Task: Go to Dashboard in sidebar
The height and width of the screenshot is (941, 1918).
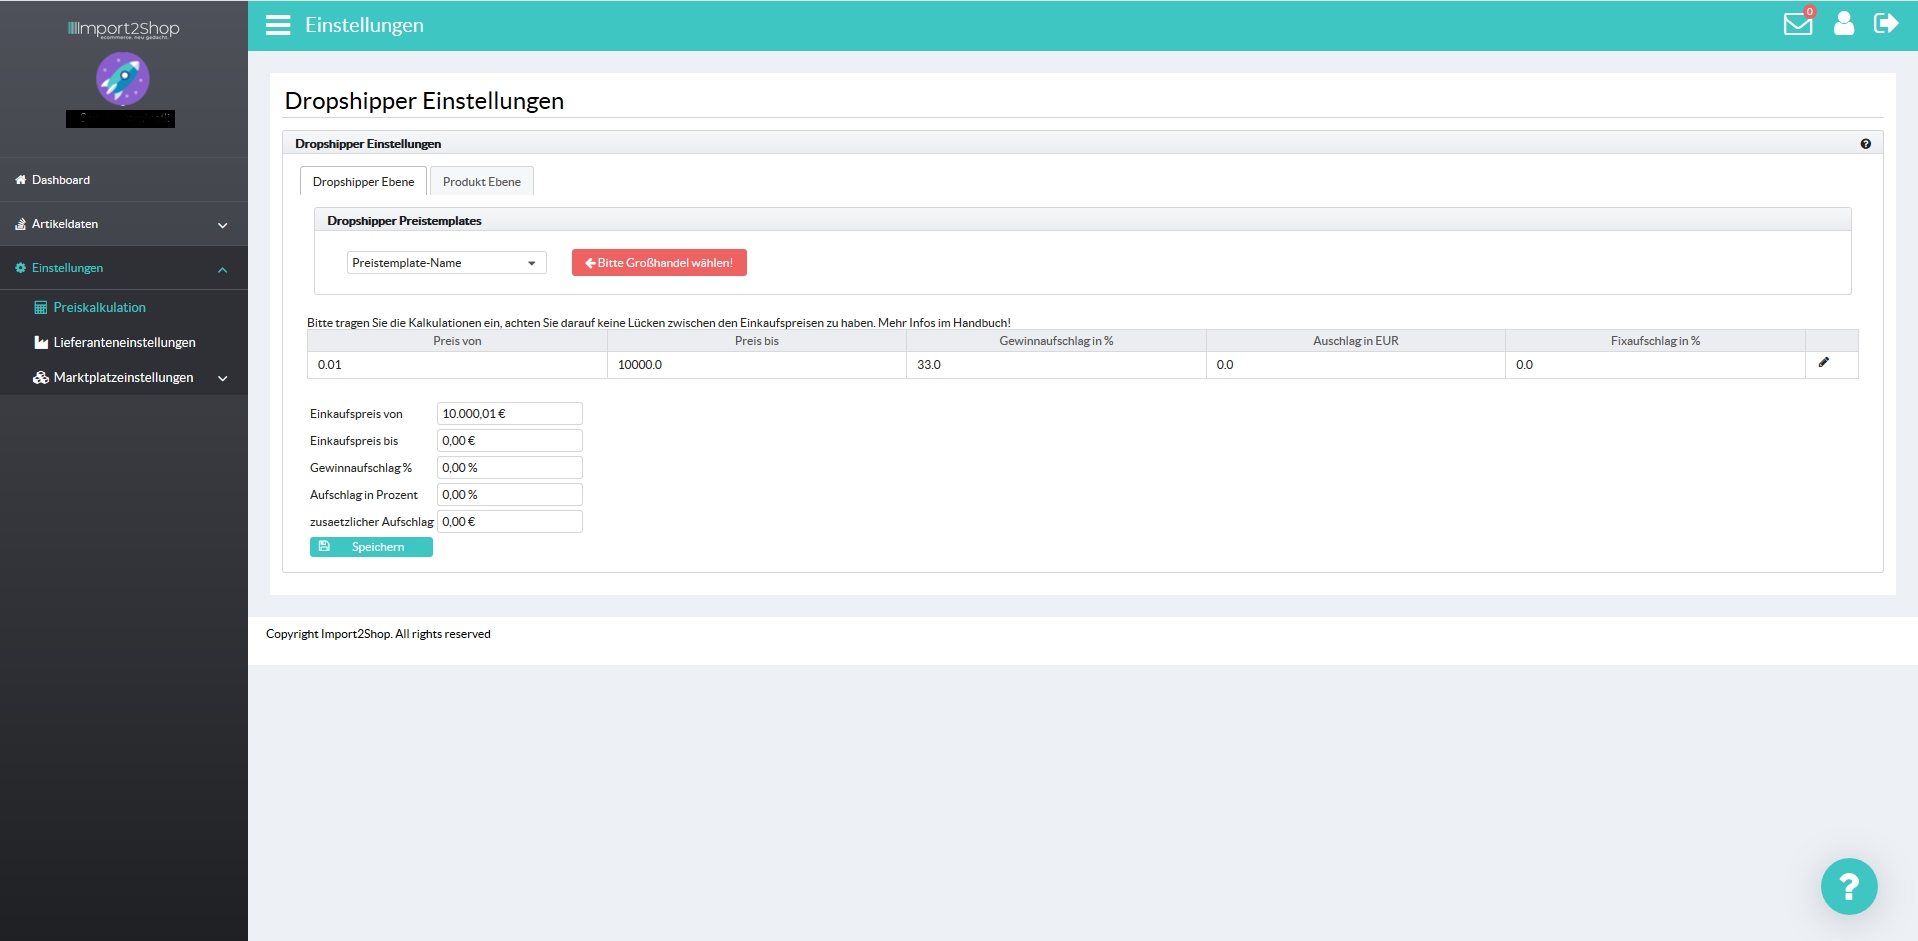Action: pyautogui.click(x=61, y=180)
